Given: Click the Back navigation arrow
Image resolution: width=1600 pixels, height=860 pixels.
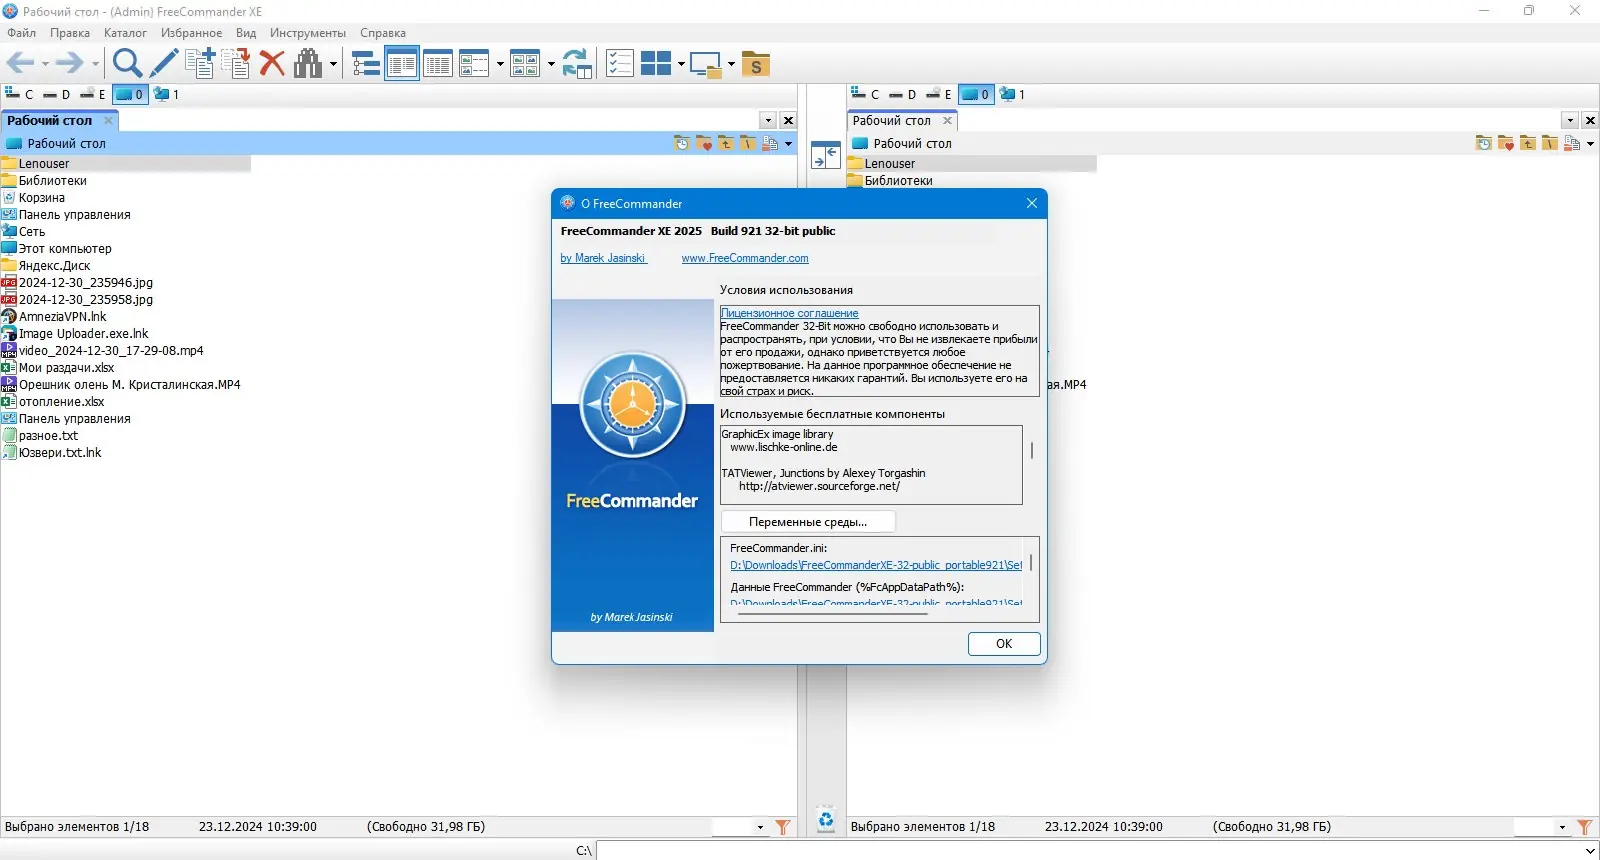Looking at the screenshot, I should pos(20,64).
